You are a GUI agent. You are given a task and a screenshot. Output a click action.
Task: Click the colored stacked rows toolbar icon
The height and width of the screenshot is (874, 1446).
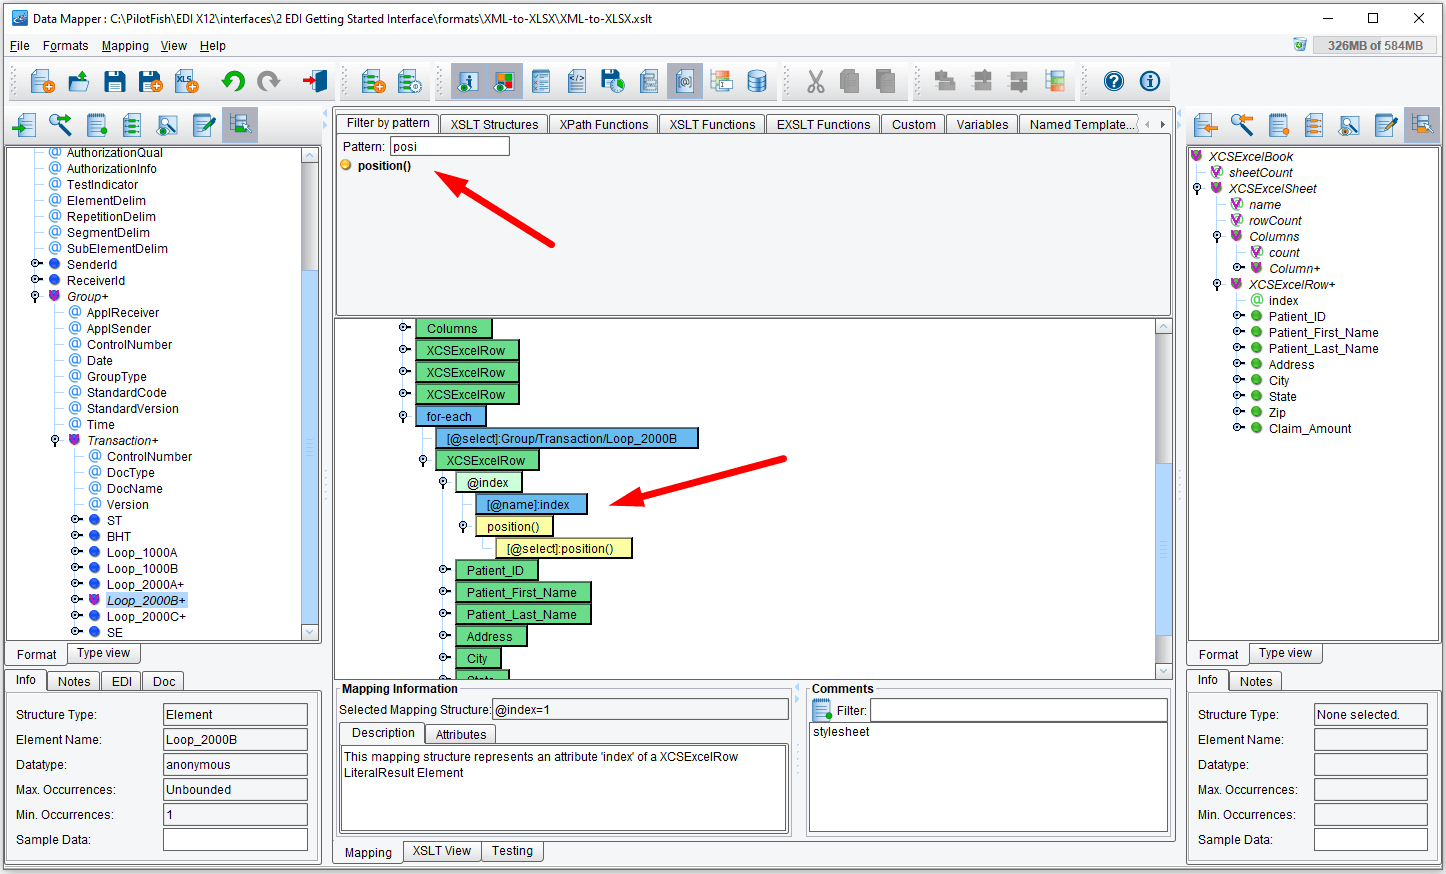(1055, 81)
